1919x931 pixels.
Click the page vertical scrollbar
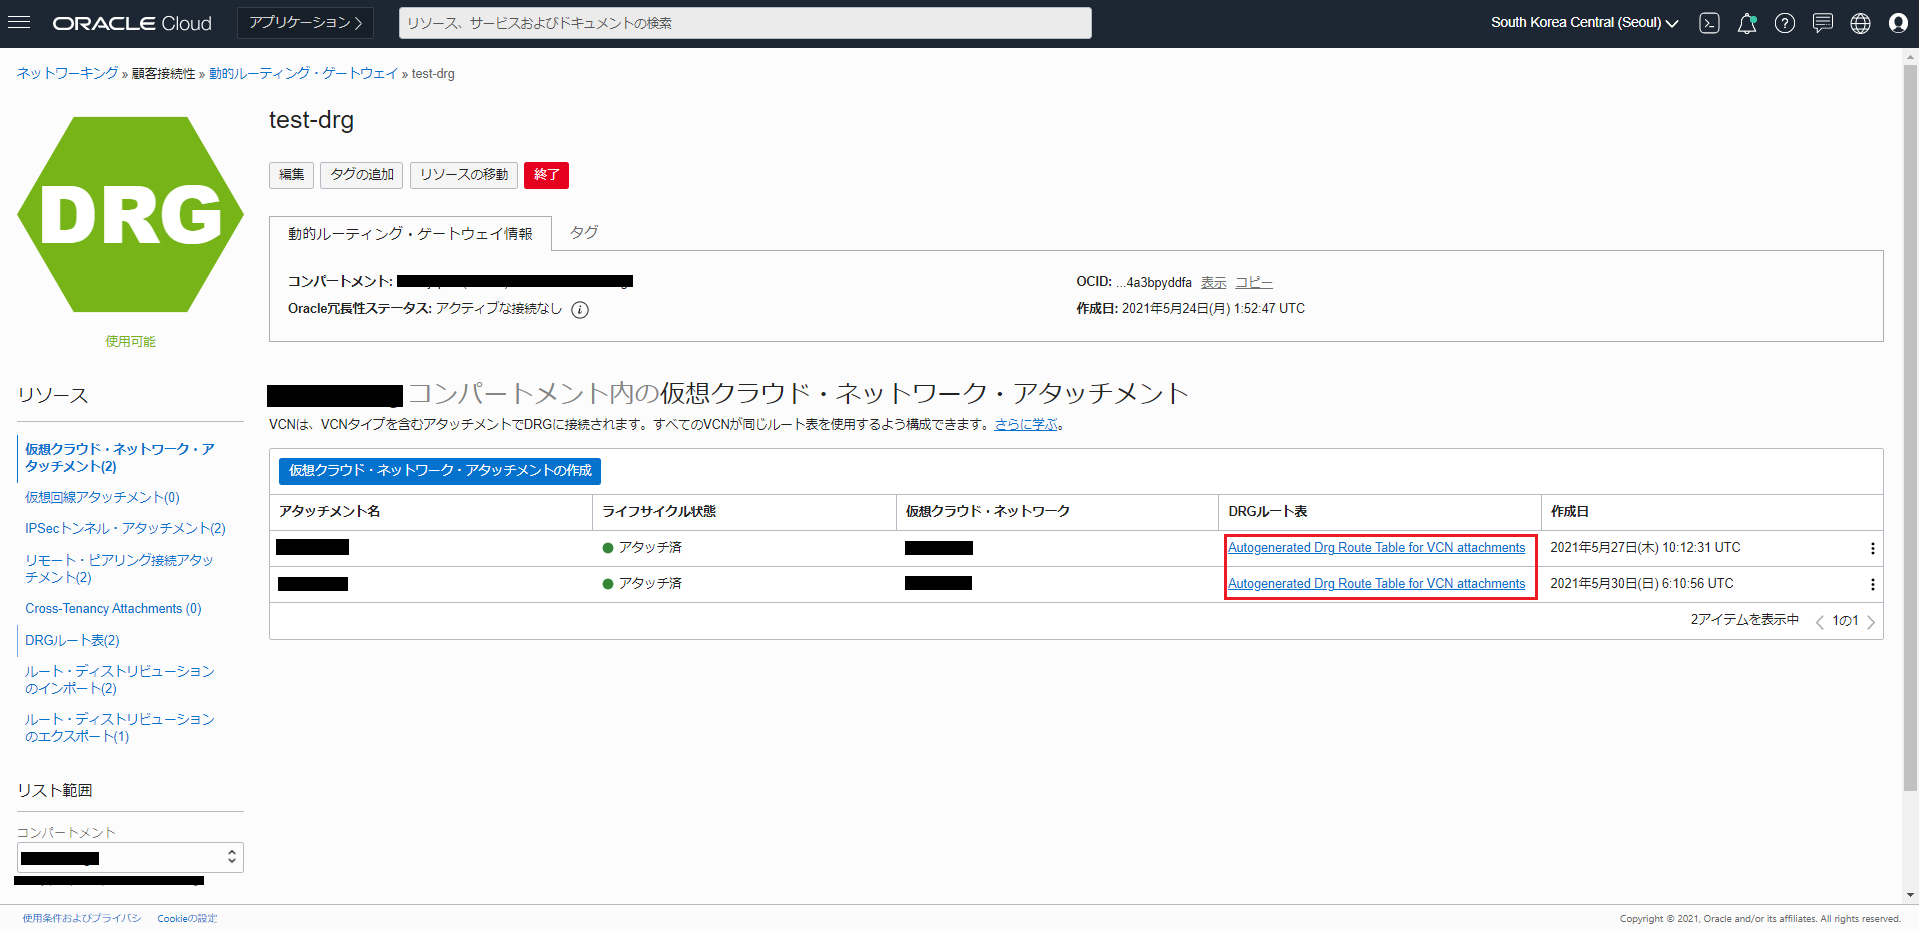1910,430
